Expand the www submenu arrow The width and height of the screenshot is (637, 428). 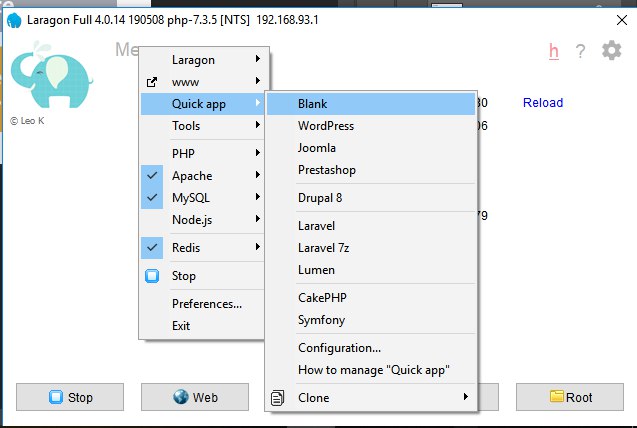(x=258, y=81)
